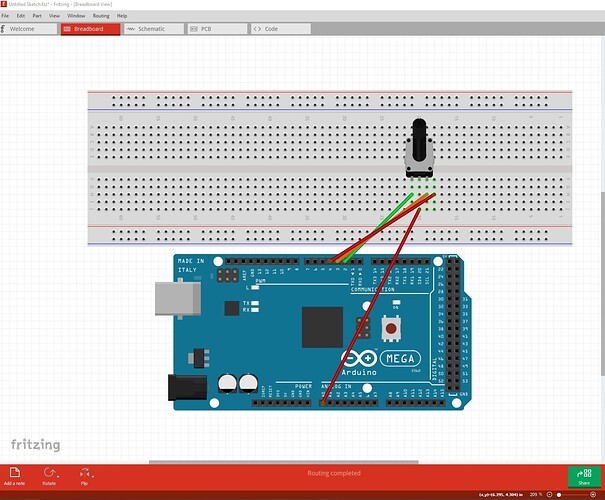The image size is (605, 500).
Task: Select the Arduino Mega USB port
Action: point(178,299)
